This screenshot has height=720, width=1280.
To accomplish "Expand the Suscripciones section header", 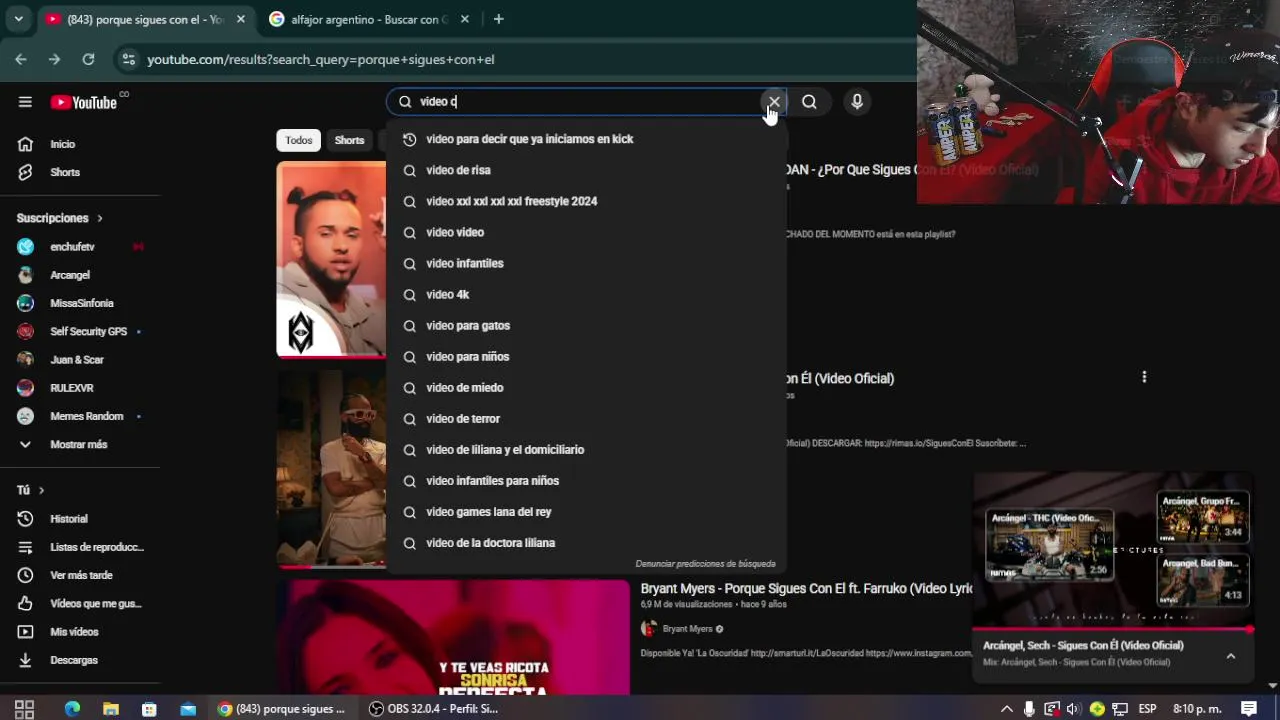I will coord(60,218).
